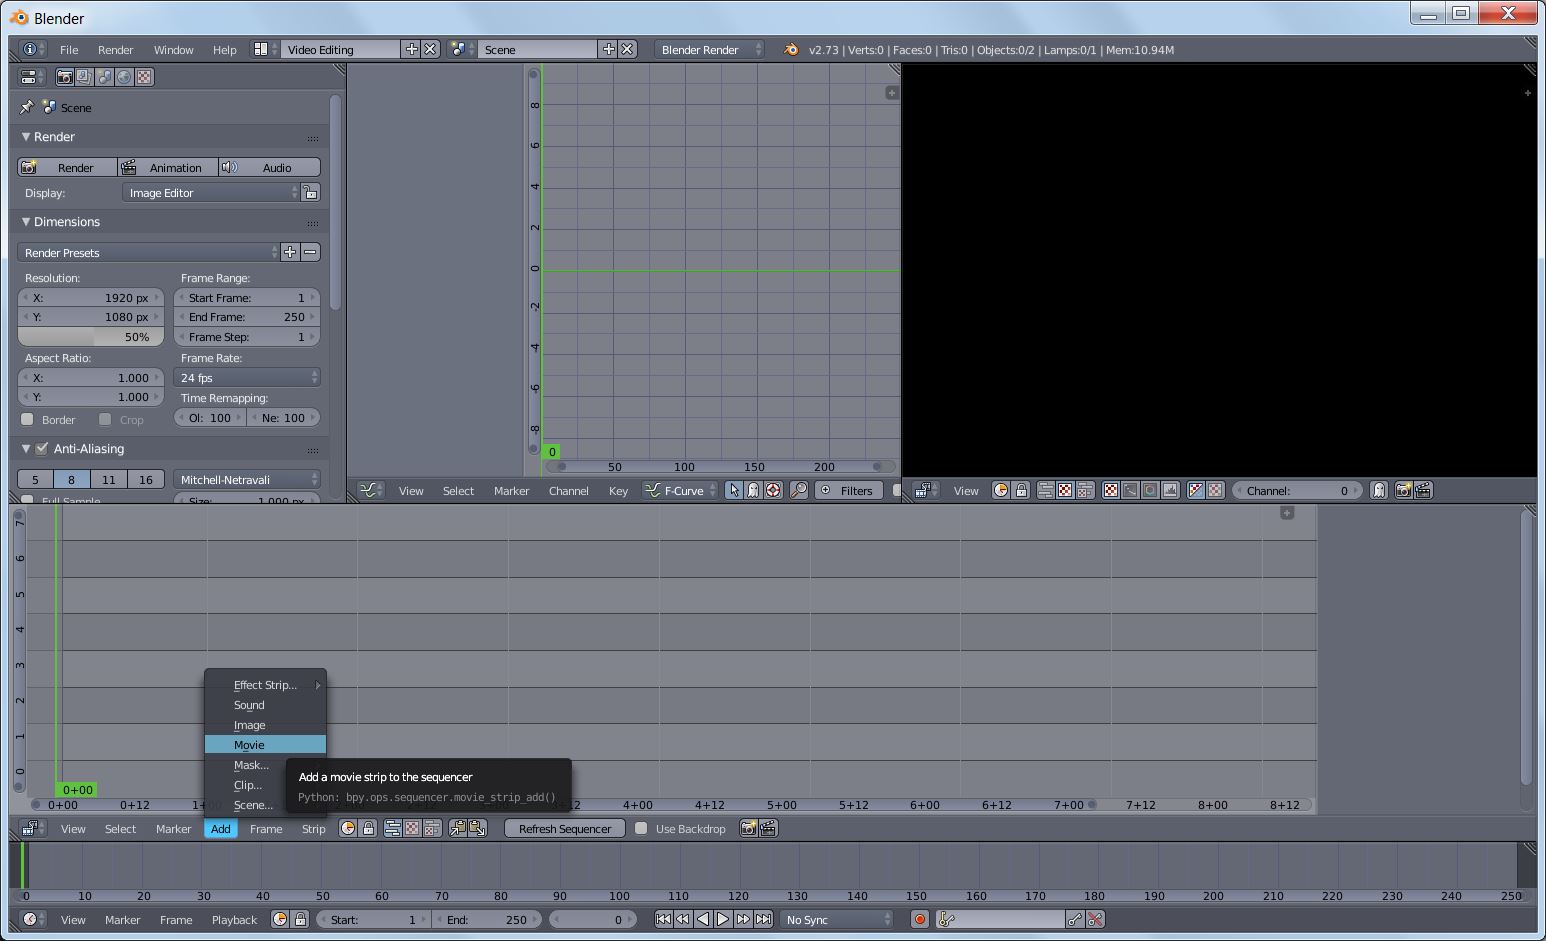Open the File menu

point(69,49)
